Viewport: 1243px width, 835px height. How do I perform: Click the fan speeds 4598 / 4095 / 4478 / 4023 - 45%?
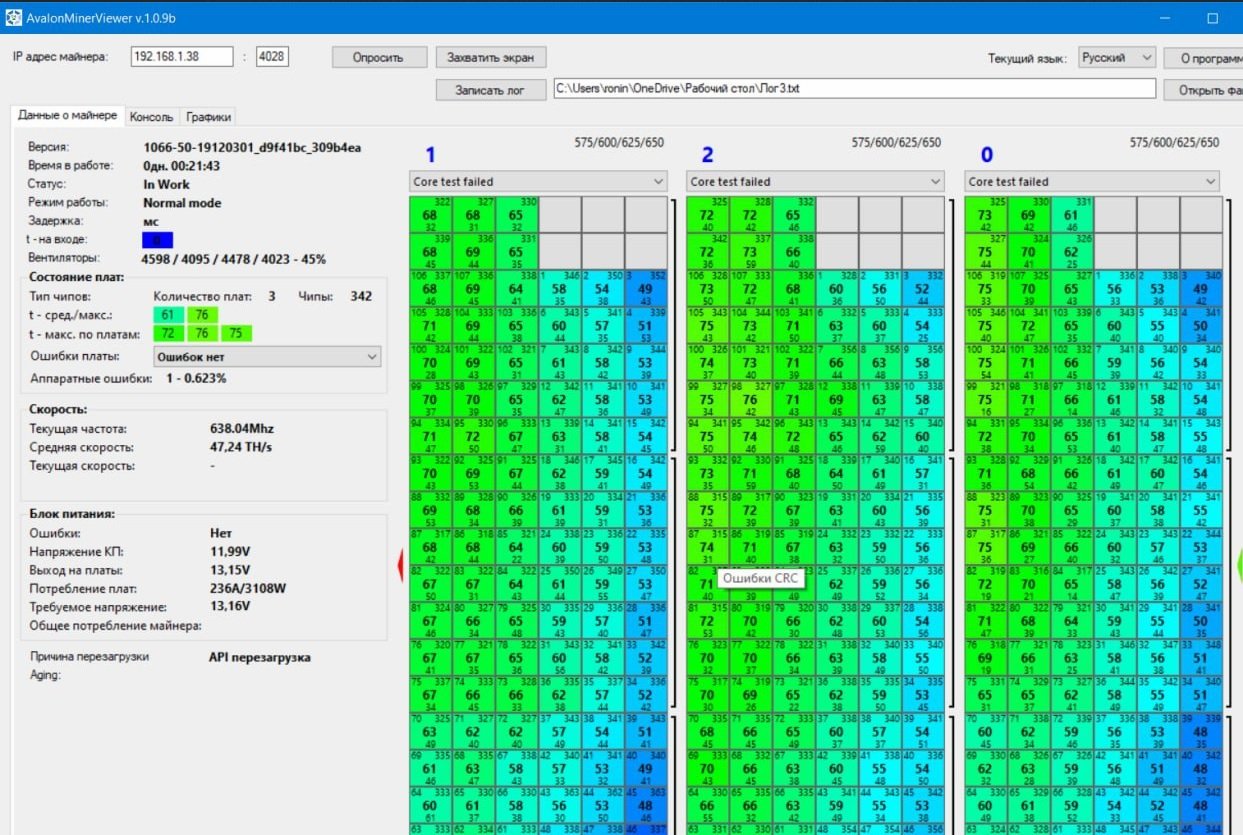(x=234, y=259)
